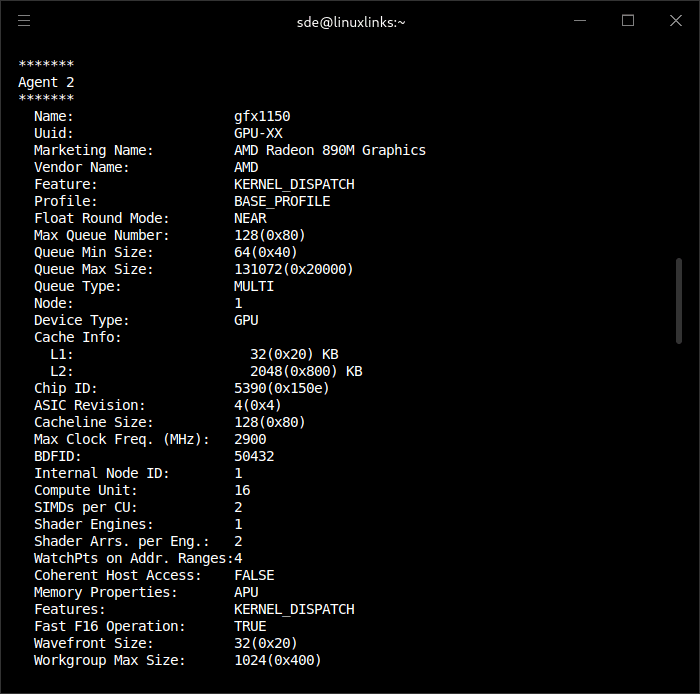The image size is (700, 694).
Task: Click the 'Internal Node ID:' label
Action: pyautogui.click(x=102, y=473)
